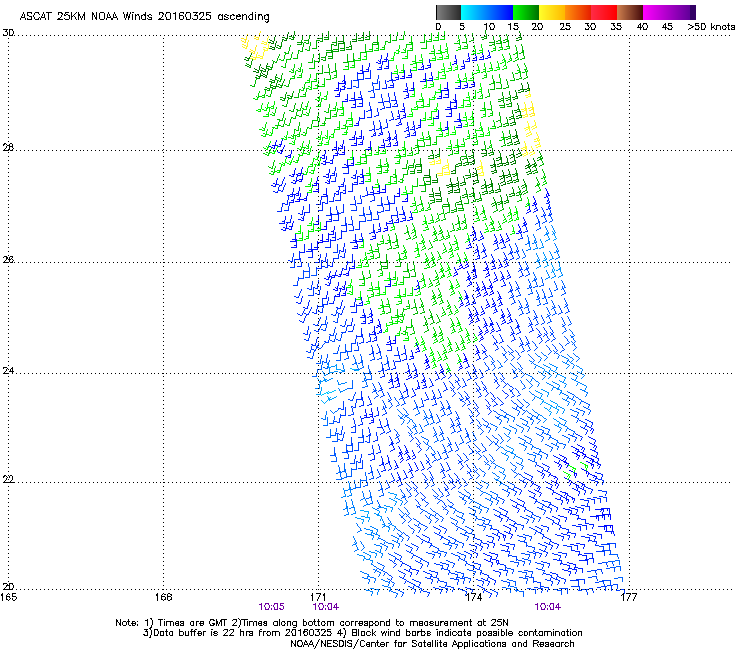Click the '25' legend scale label
The width and height of the screenshot is (740, 650).
pos(565,26)
